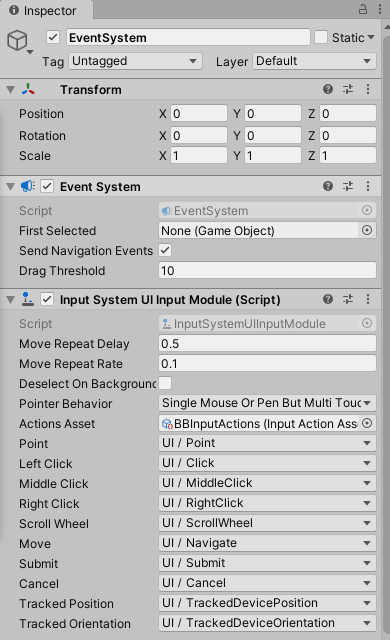The height and width of the screenshot is (640, 390).
Task: Open the Tag Untagged dropdown
Action: [135, 61]
